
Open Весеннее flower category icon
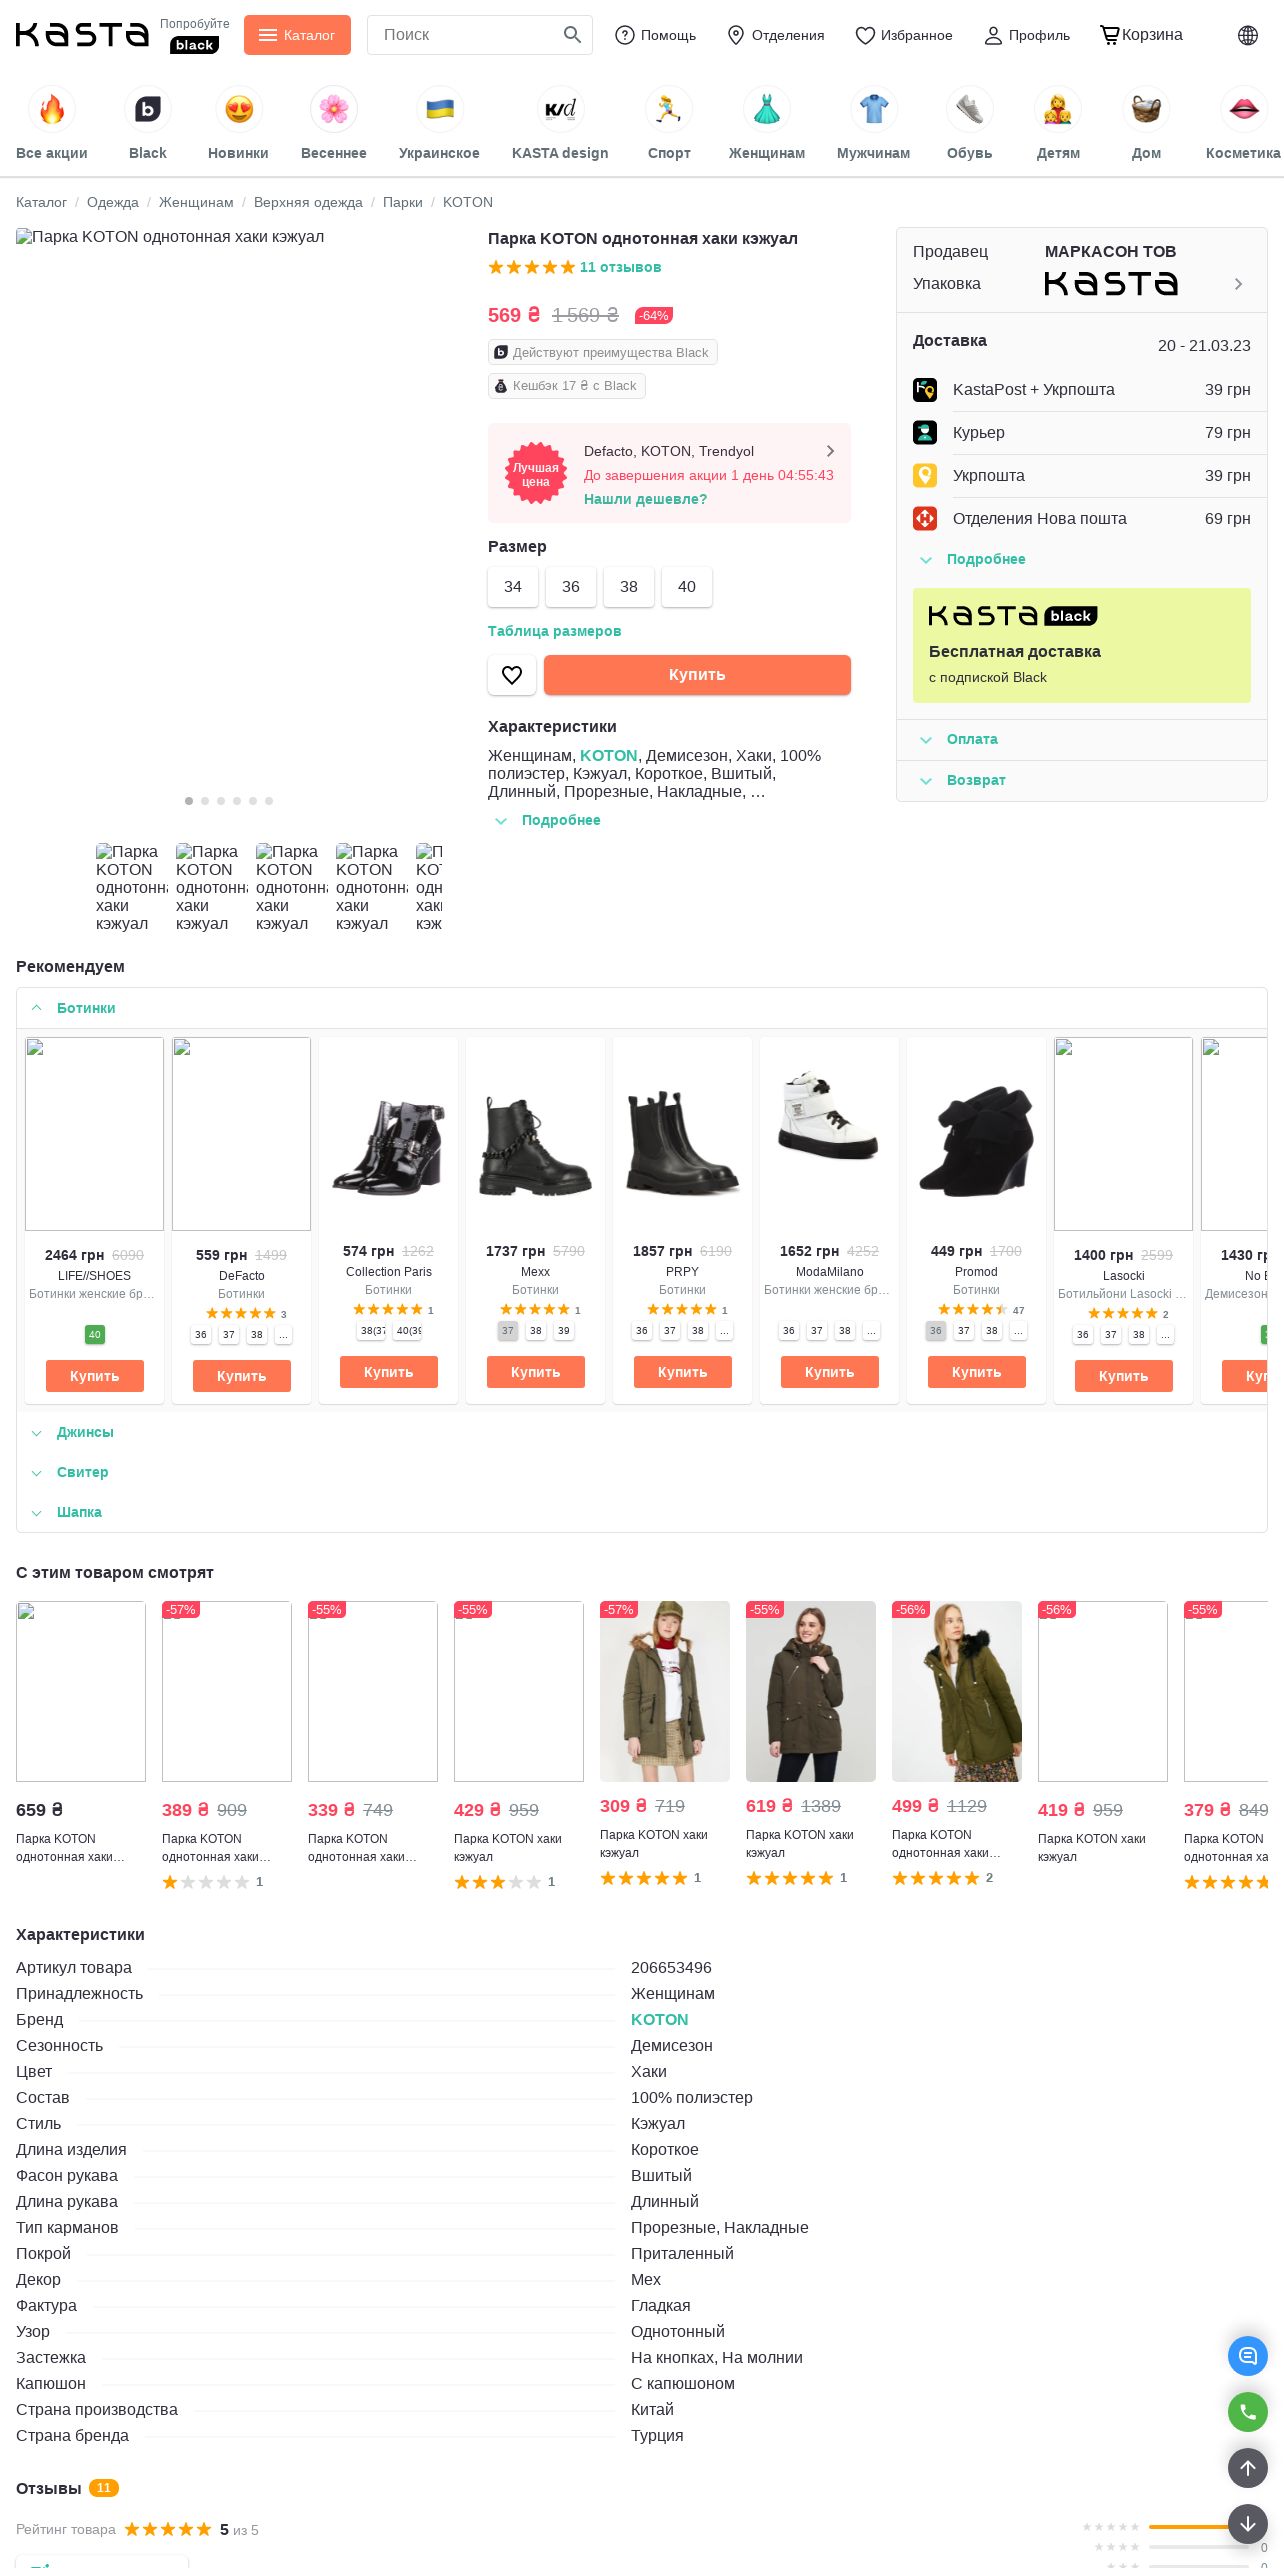tap(334, 110)
